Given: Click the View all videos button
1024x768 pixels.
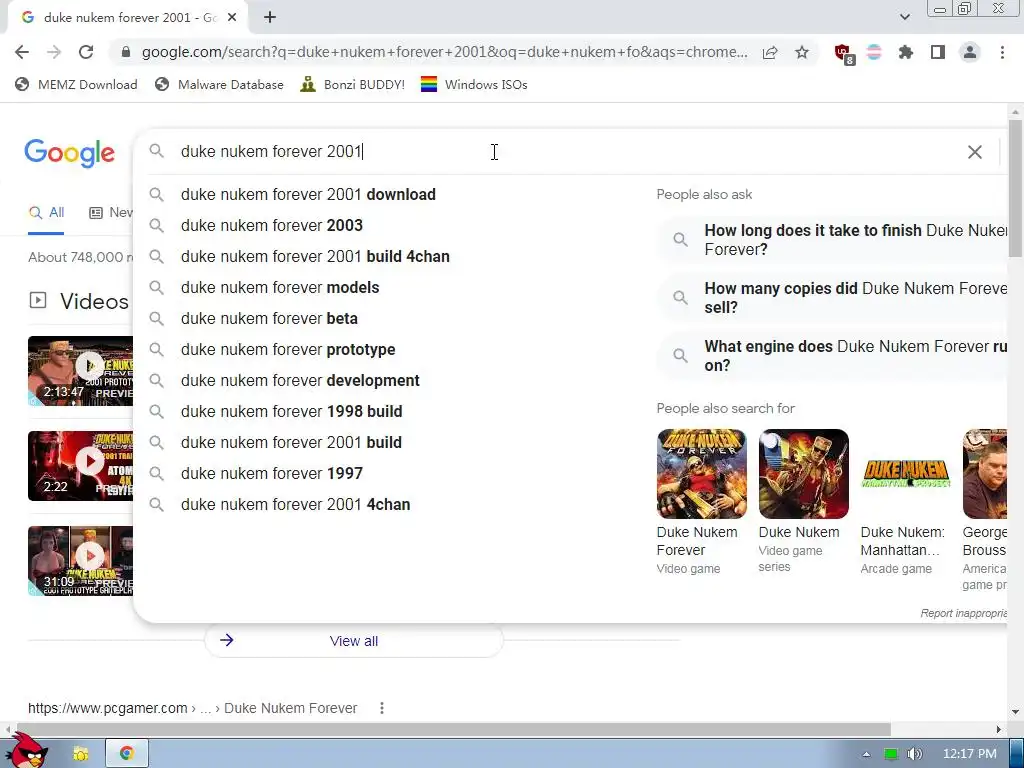Looking at the screenshot, I should 354,641.
